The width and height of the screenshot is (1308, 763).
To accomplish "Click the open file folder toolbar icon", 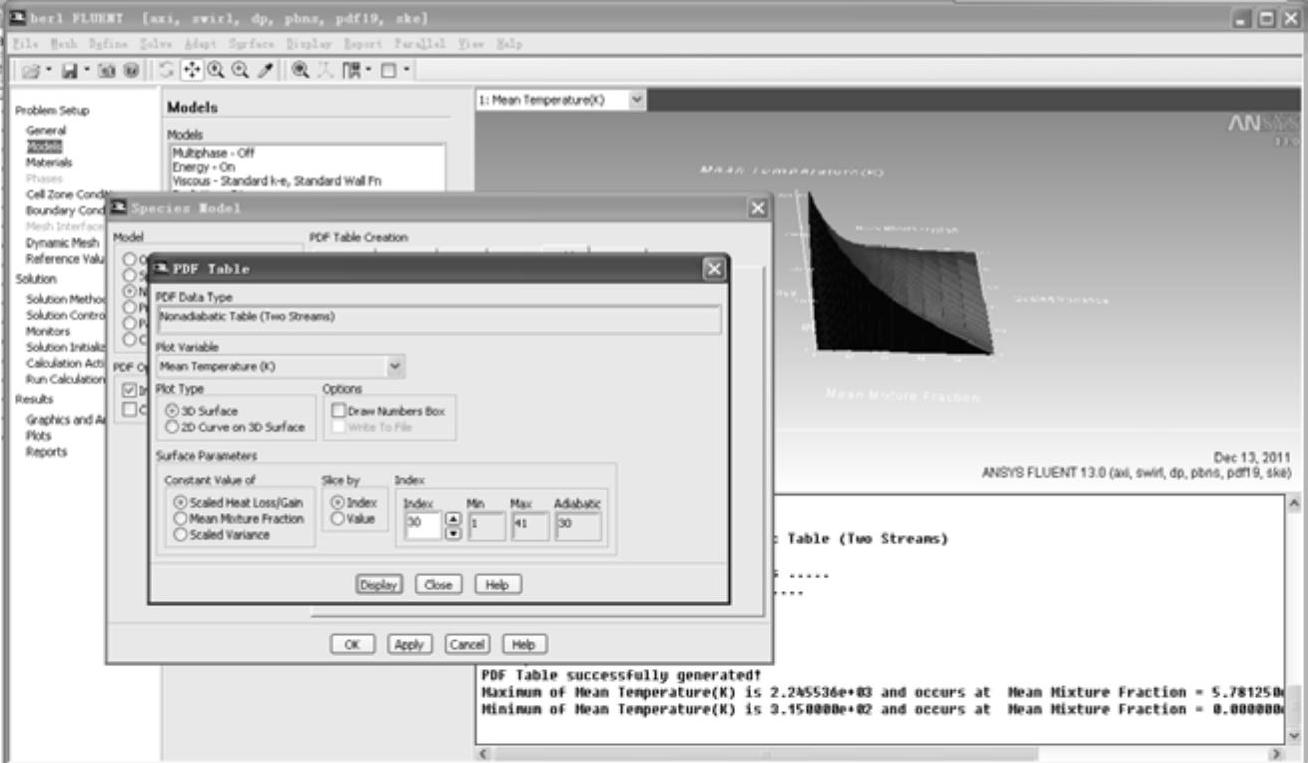I will pos(30,71).
